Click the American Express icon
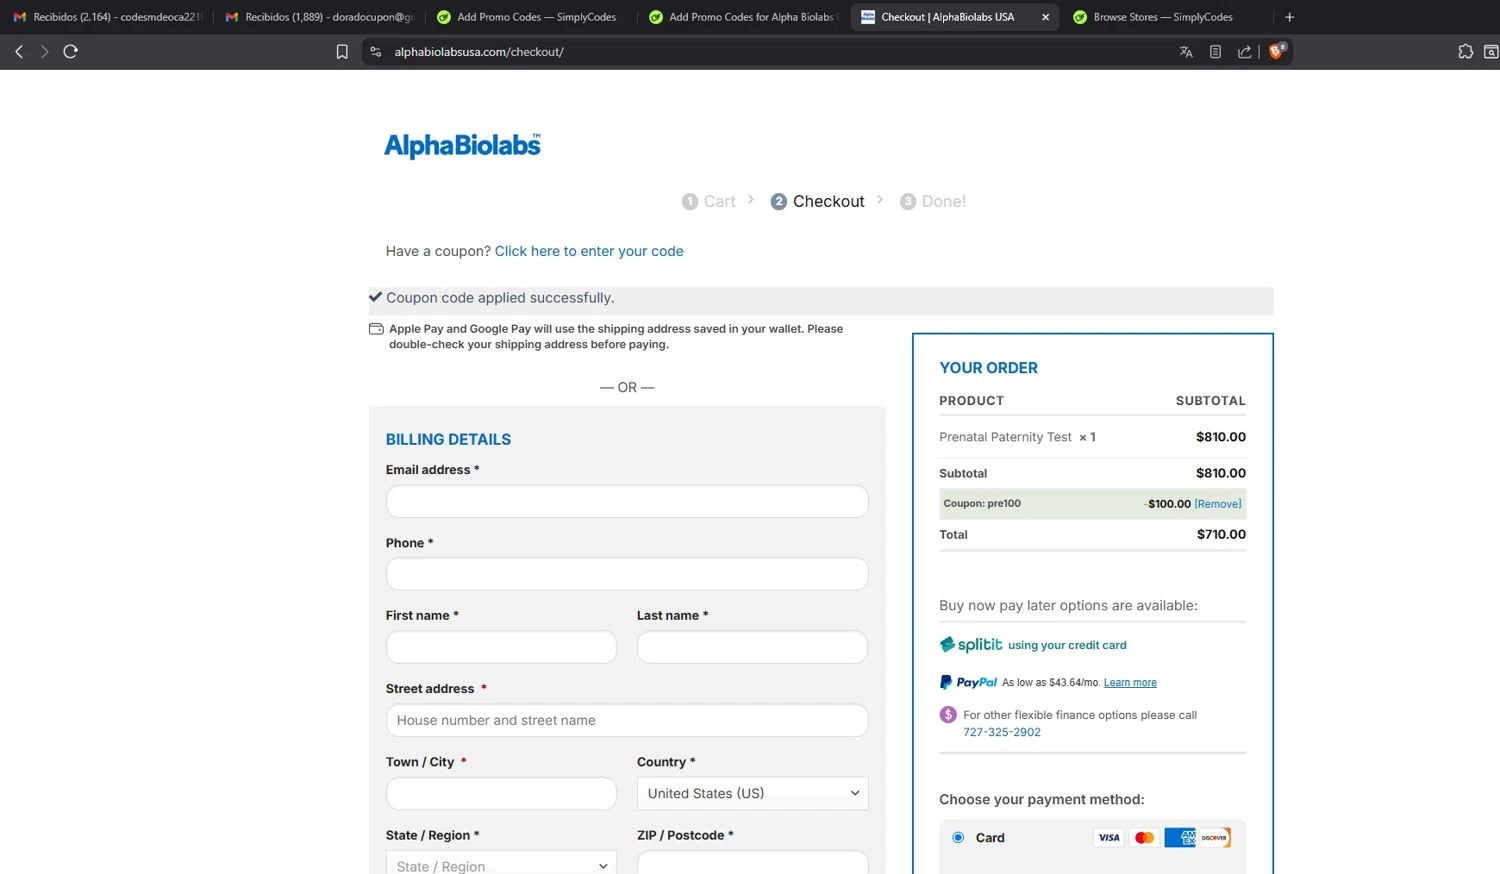1500x874 pixels. (1180, 838)
